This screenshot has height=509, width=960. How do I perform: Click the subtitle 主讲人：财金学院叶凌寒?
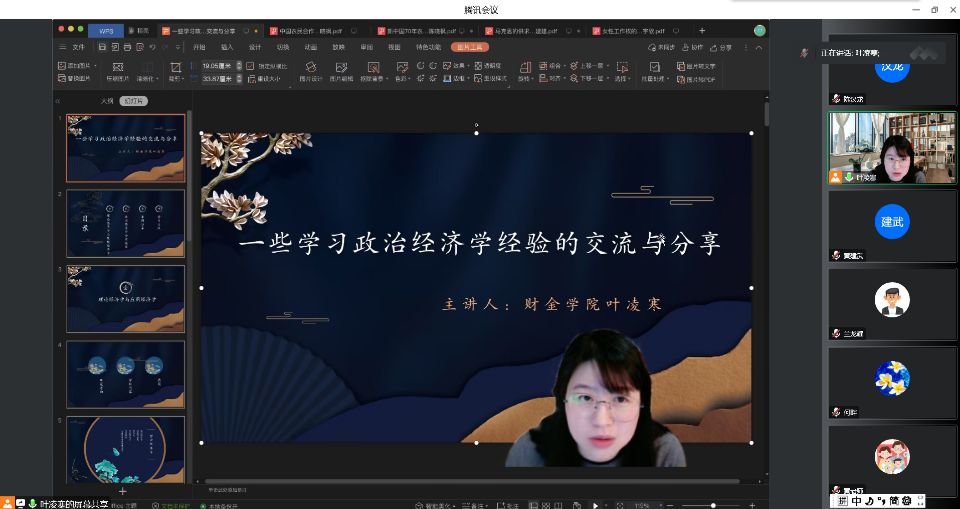(552, 304)
